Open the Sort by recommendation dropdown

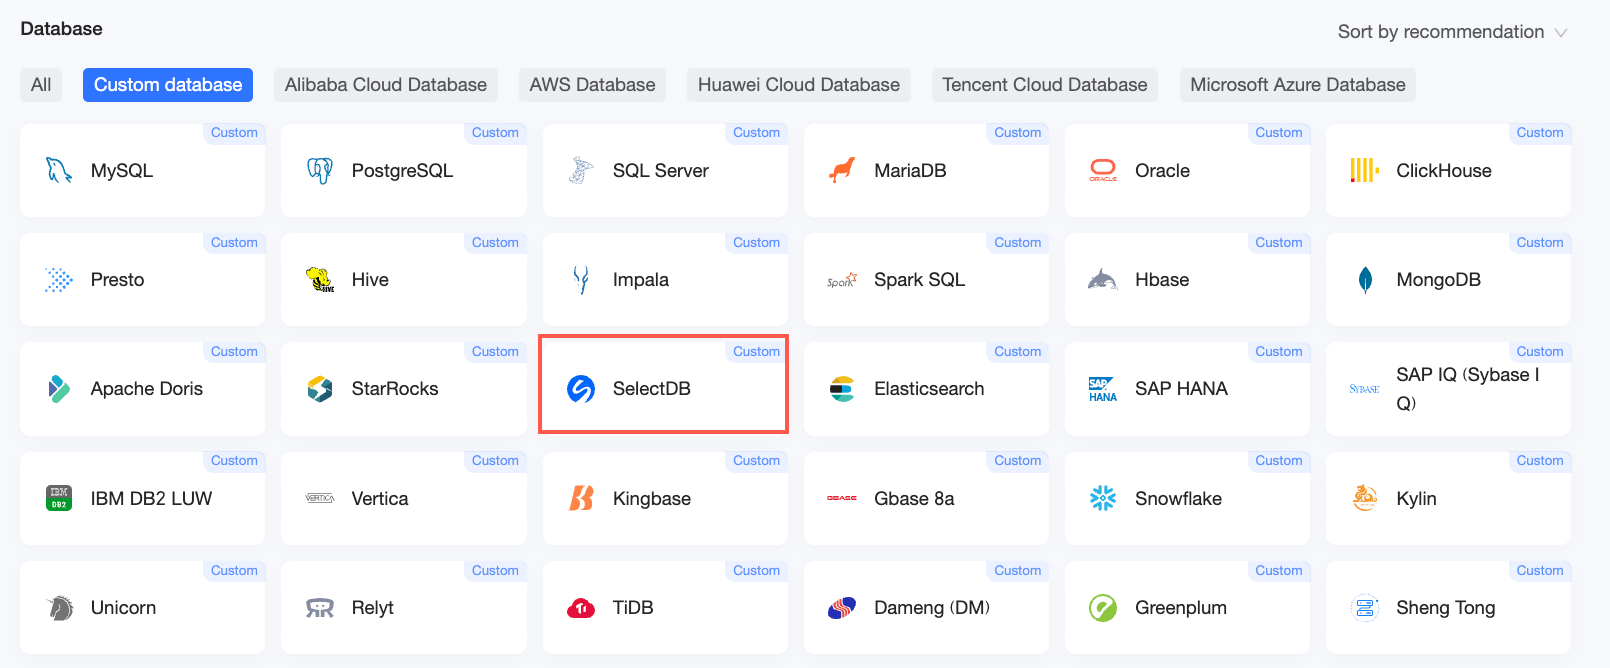[x=1452, y=32]
